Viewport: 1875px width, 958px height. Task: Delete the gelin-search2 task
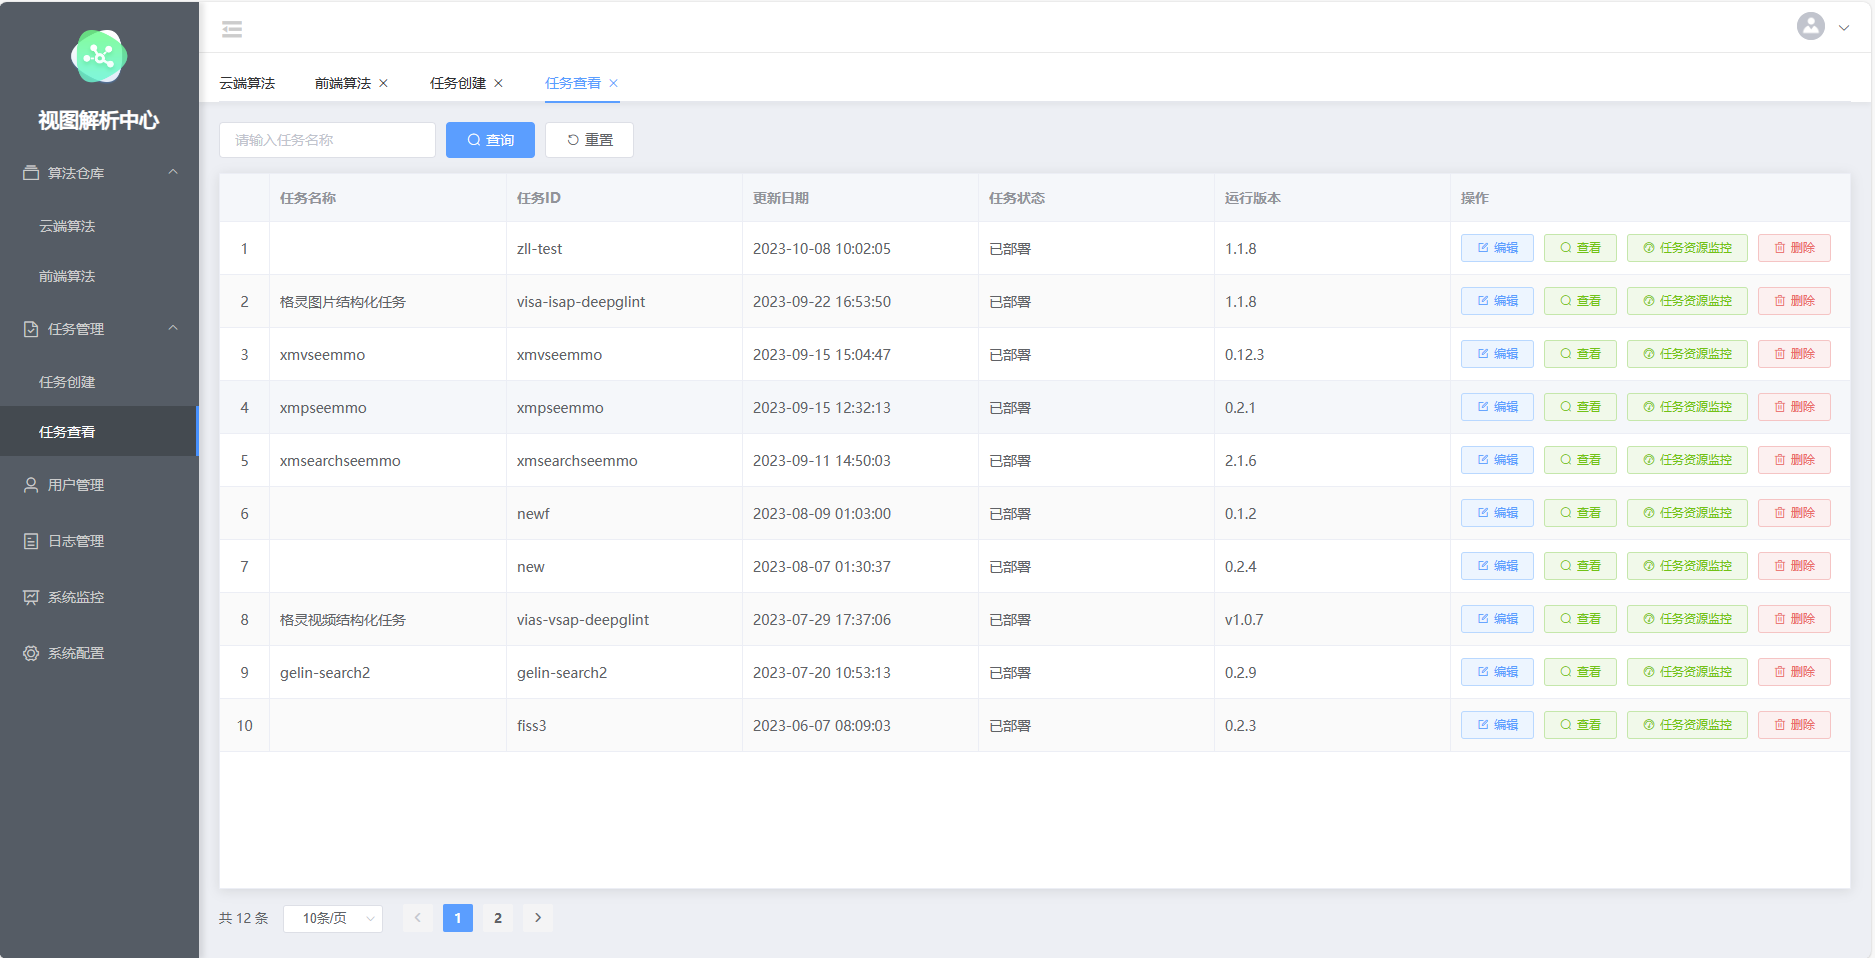1794,672
